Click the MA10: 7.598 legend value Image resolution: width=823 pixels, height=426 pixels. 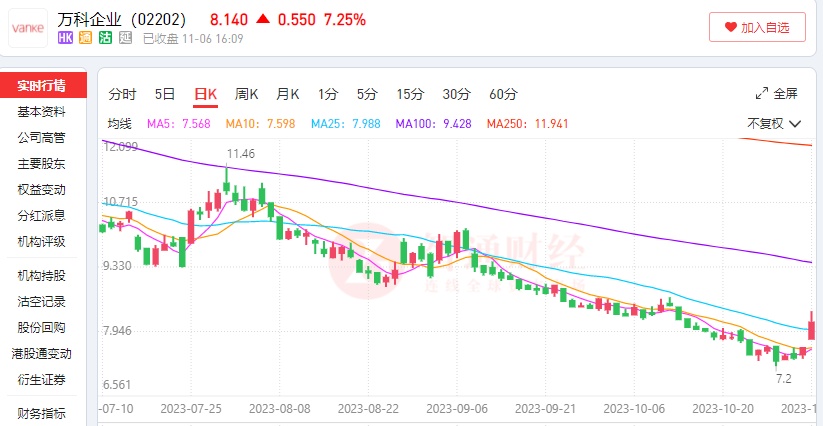pyautogui.click(x=260, y=124)
